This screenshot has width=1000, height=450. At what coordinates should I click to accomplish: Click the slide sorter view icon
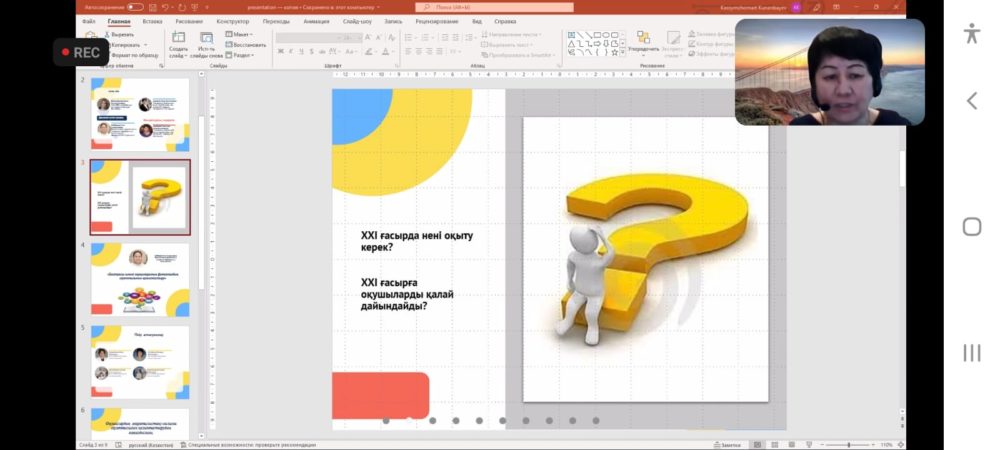pyautogui.click(x=774, y=444)
